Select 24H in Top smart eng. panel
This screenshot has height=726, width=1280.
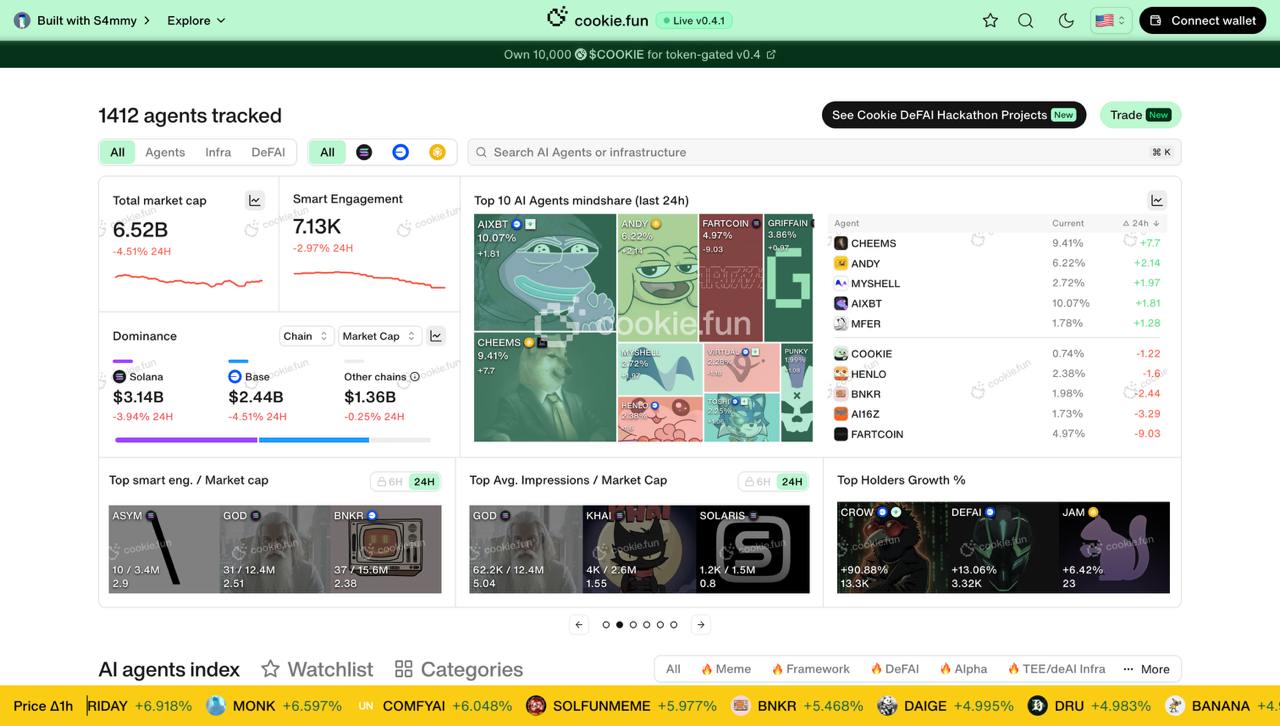click(x=424, y=482)
